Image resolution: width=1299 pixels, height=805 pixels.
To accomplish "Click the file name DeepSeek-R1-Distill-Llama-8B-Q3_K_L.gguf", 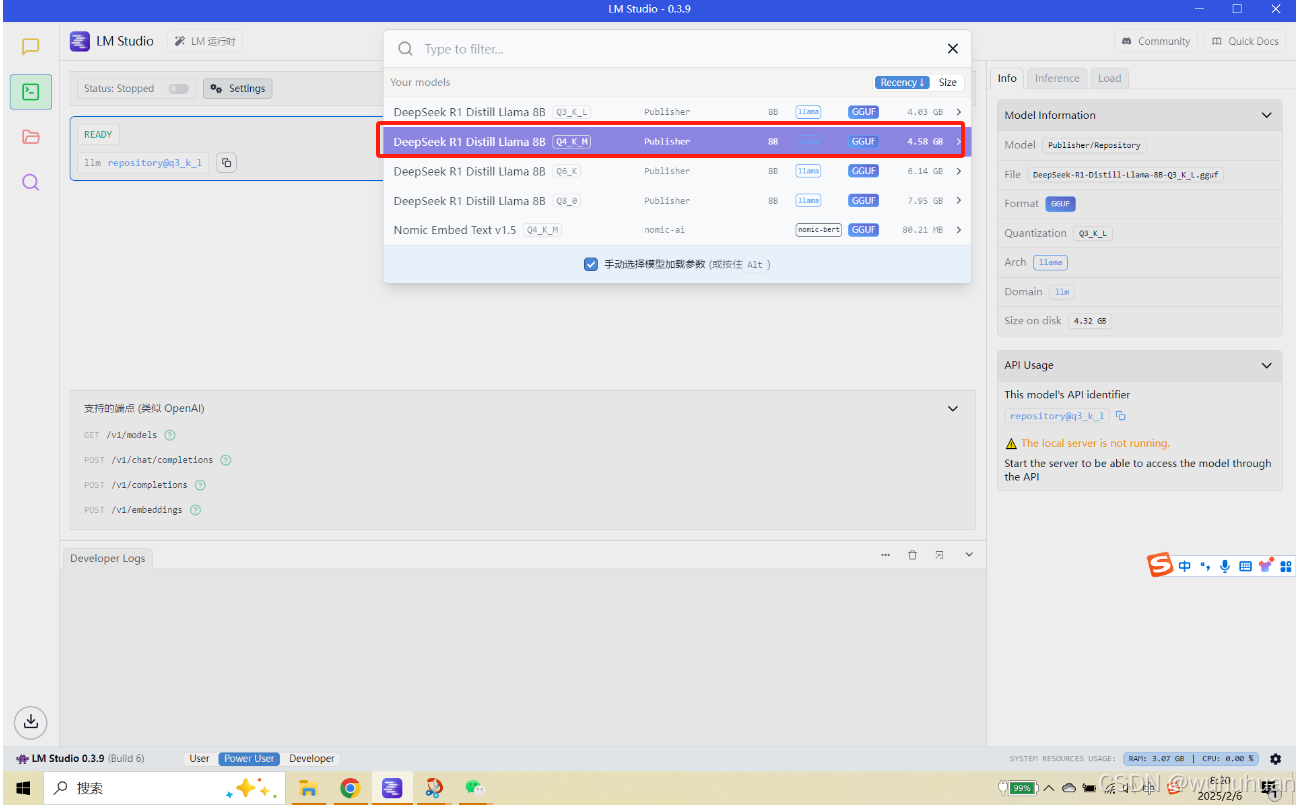I will pos(1126,175).
